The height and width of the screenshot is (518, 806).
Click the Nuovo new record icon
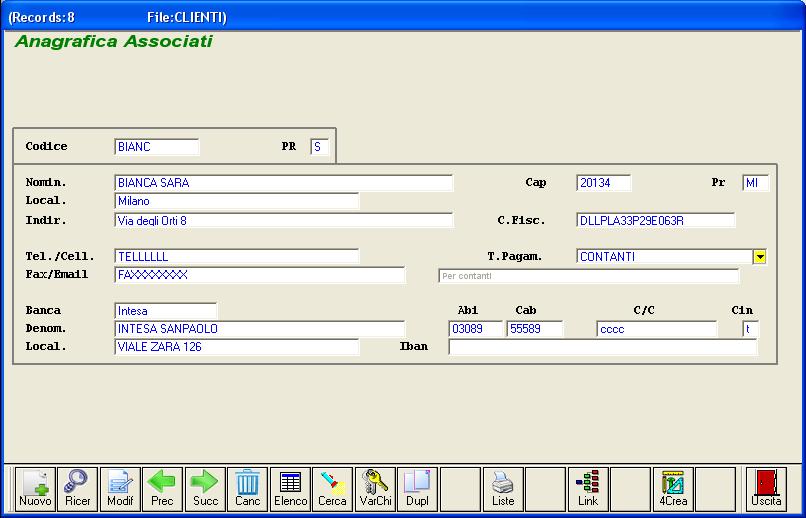click(35, 489)
